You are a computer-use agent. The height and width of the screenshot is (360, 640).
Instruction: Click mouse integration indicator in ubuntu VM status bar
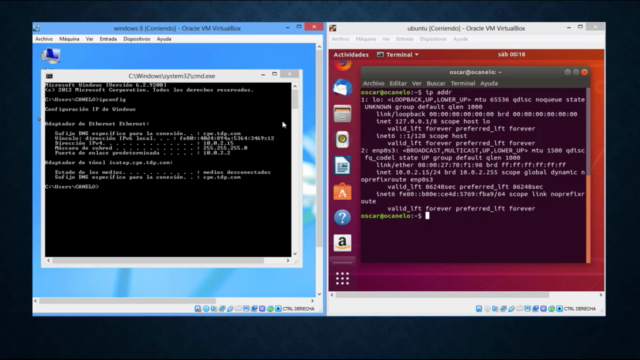(551, 309)
